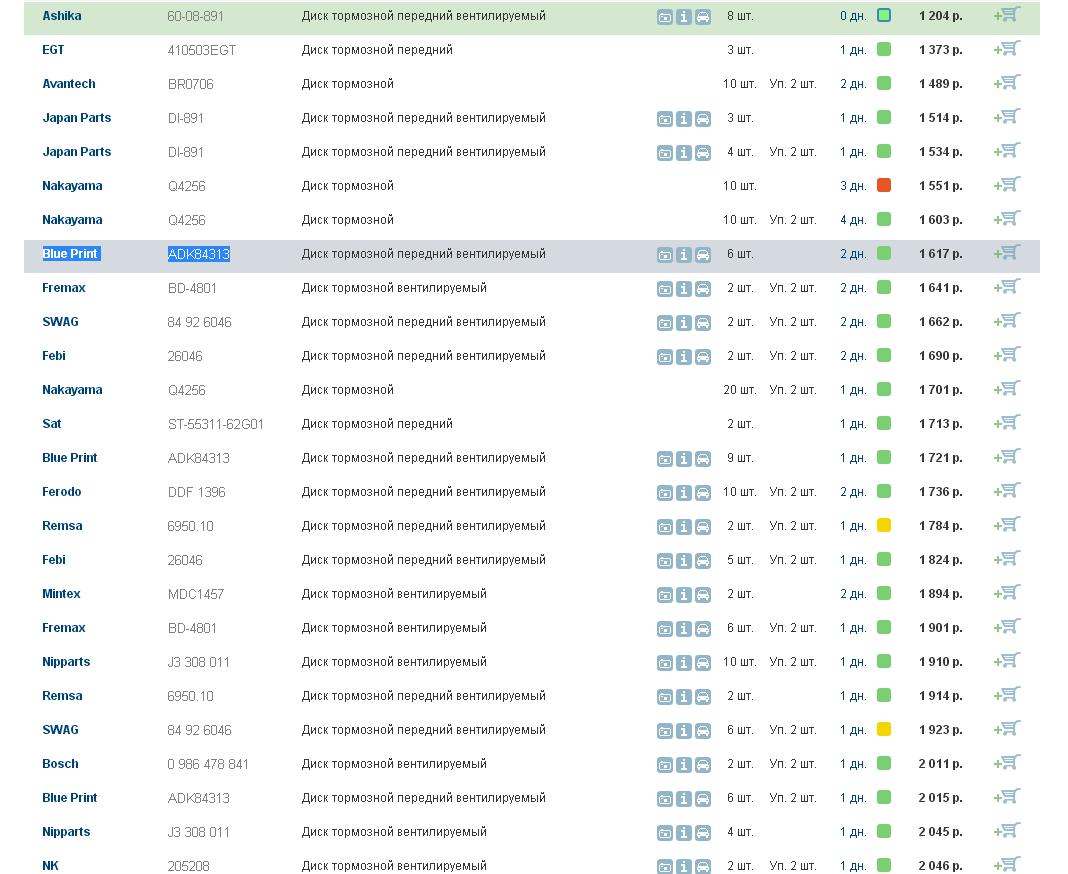
Task: Add EGT 410503EGT to cart
Action: [x=1008, y=49]
